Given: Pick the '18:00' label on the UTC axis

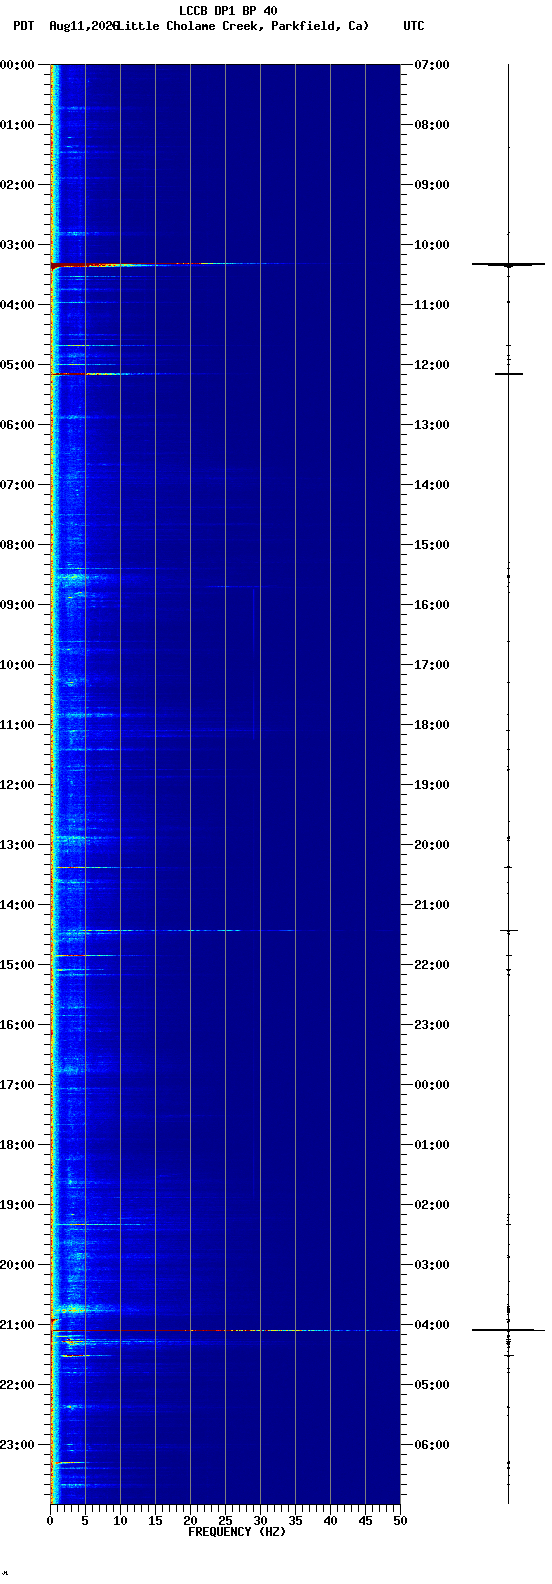Looking at the screenshot, I should coord(432,725).
